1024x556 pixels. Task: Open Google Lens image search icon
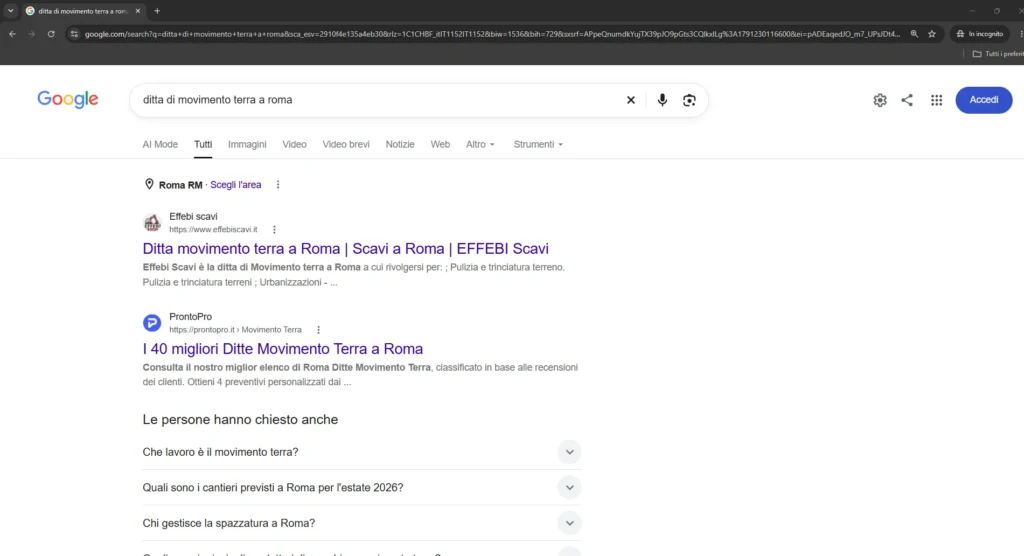click(x=689, y=100)
